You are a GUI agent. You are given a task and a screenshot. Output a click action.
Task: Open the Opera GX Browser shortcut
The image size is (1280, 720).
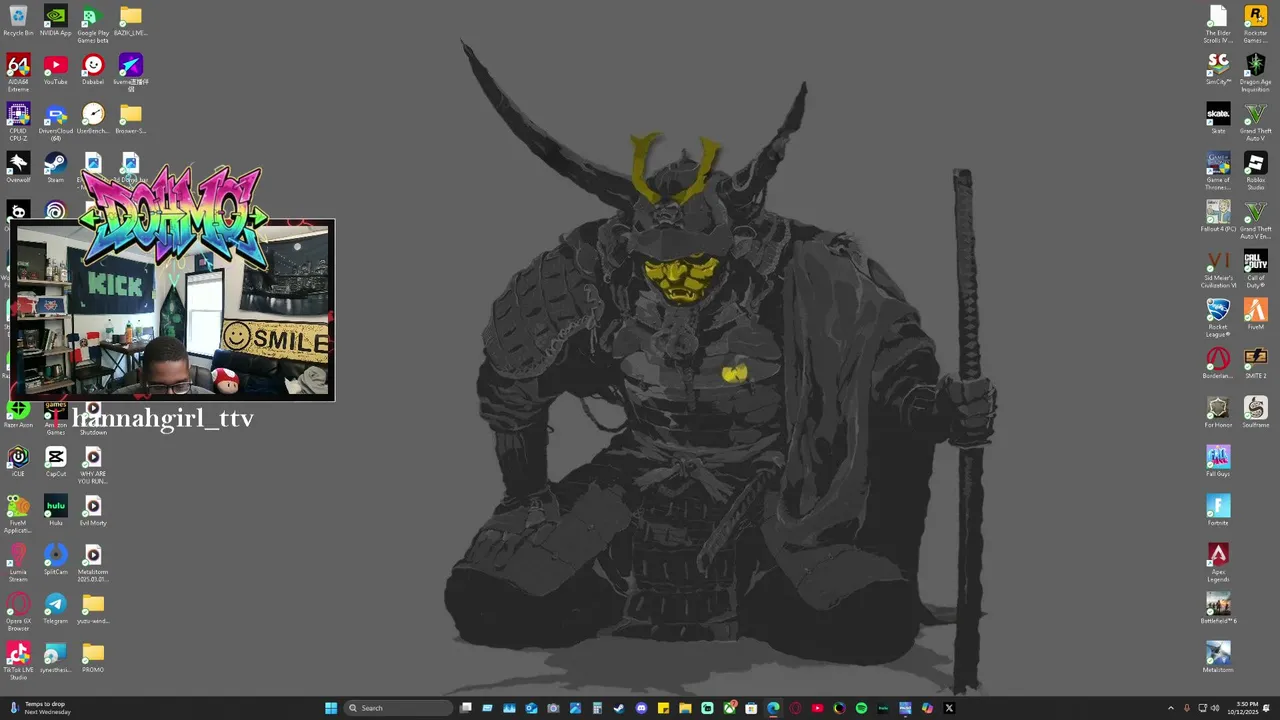coord(18,612)
